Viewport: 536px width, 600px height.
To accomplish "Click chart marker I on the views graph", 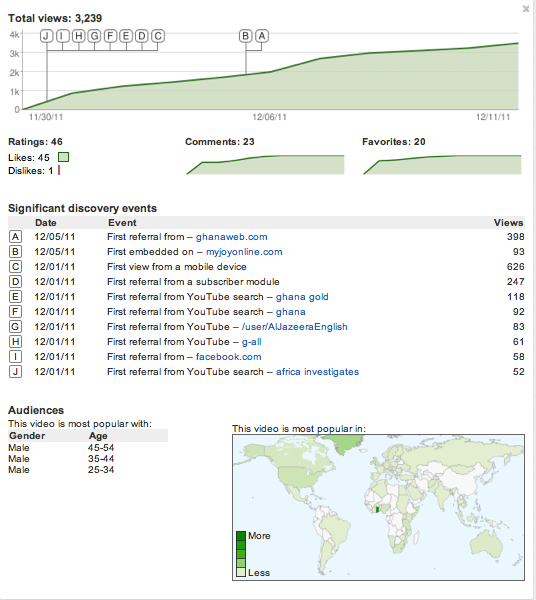I will [x=63, y=36].
